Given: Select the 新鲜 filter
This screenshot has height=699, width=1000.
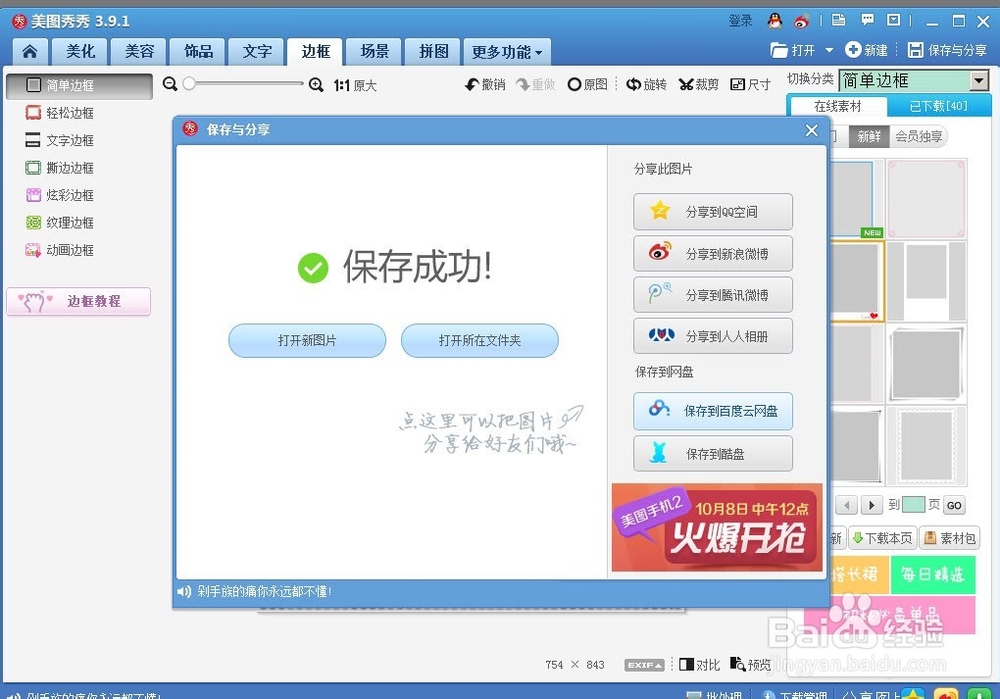Looking at the screenshot, I should click(869, 136).
